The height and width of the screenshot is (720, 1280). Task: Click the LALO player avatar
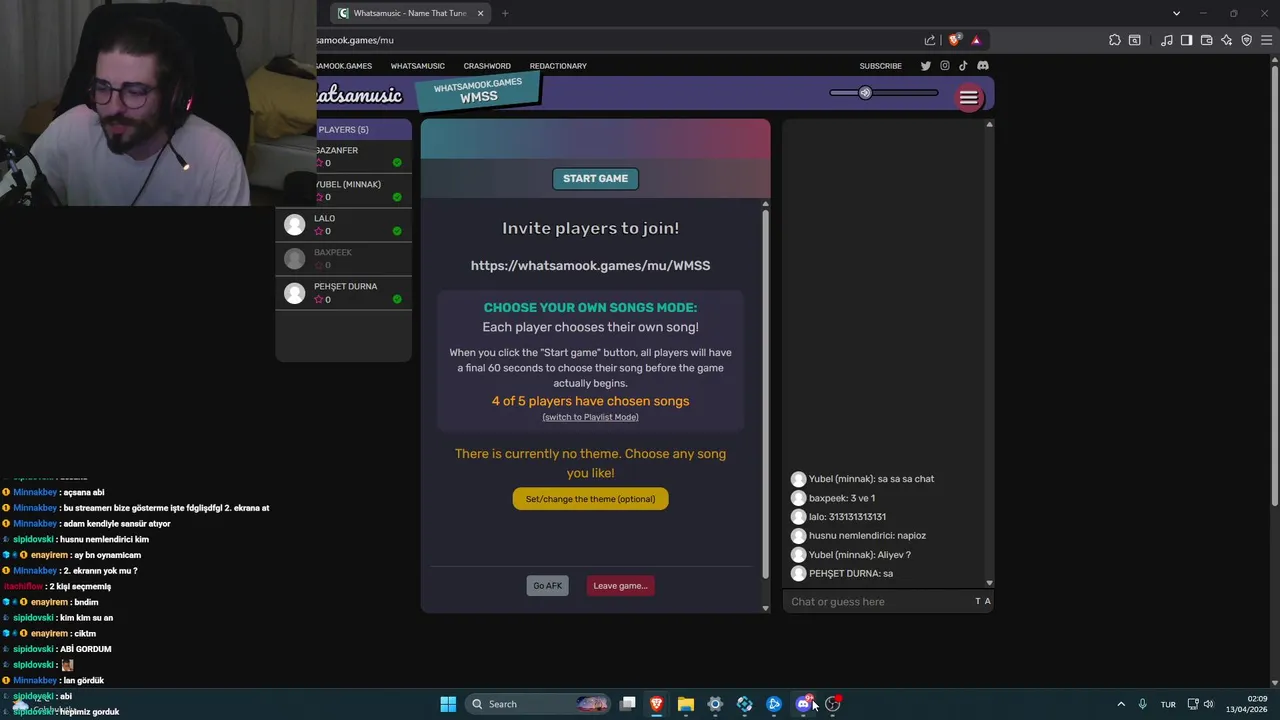click(x=294, y=225)
